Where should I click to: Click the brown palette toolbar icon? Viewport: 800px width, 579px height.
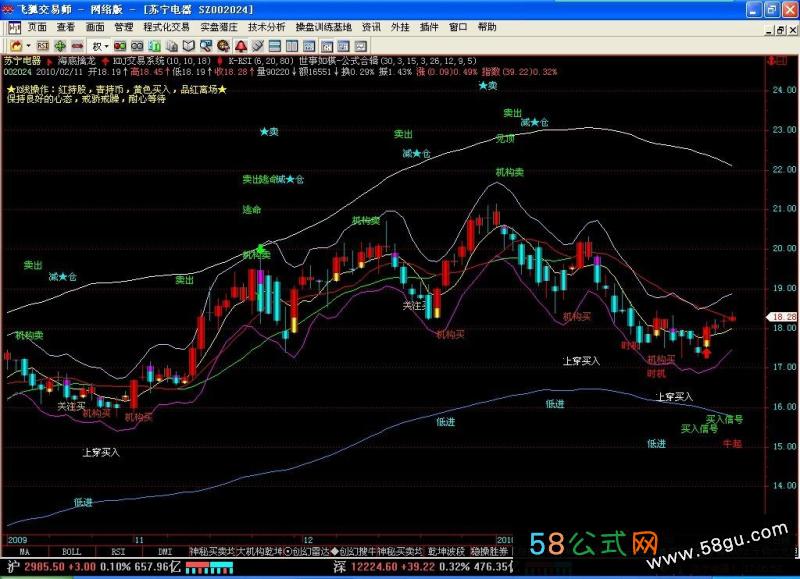pyautogui.click(x=223, y=46)
